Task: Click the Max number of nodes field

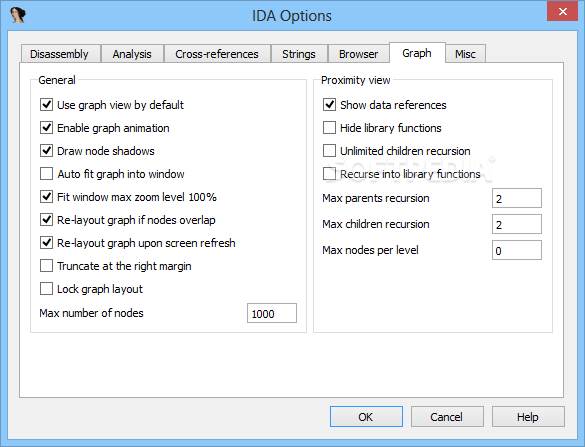Action: 272,313
